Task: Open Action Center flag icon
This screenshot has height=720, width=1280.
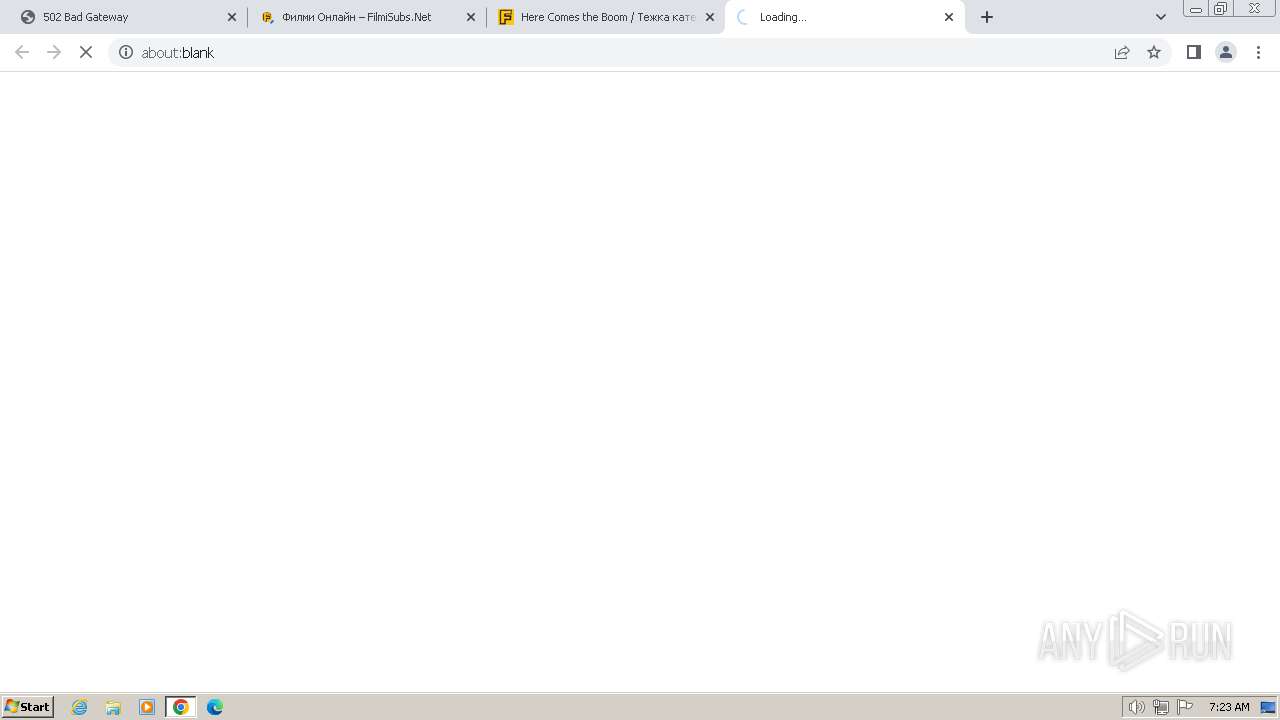Action: [1185, 707]
